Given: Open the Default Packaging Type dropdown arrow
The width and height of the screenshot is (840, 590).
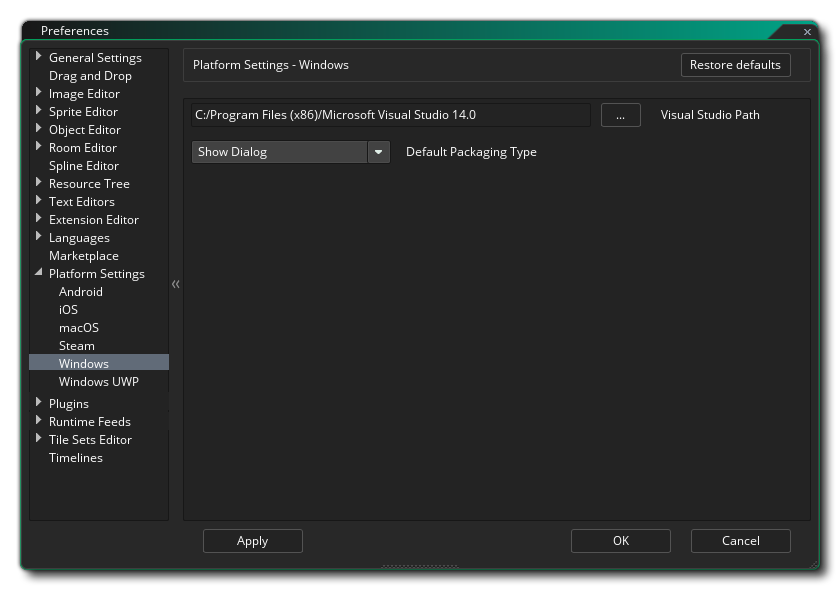Looking at the screenshot, I should click(378, 152).
